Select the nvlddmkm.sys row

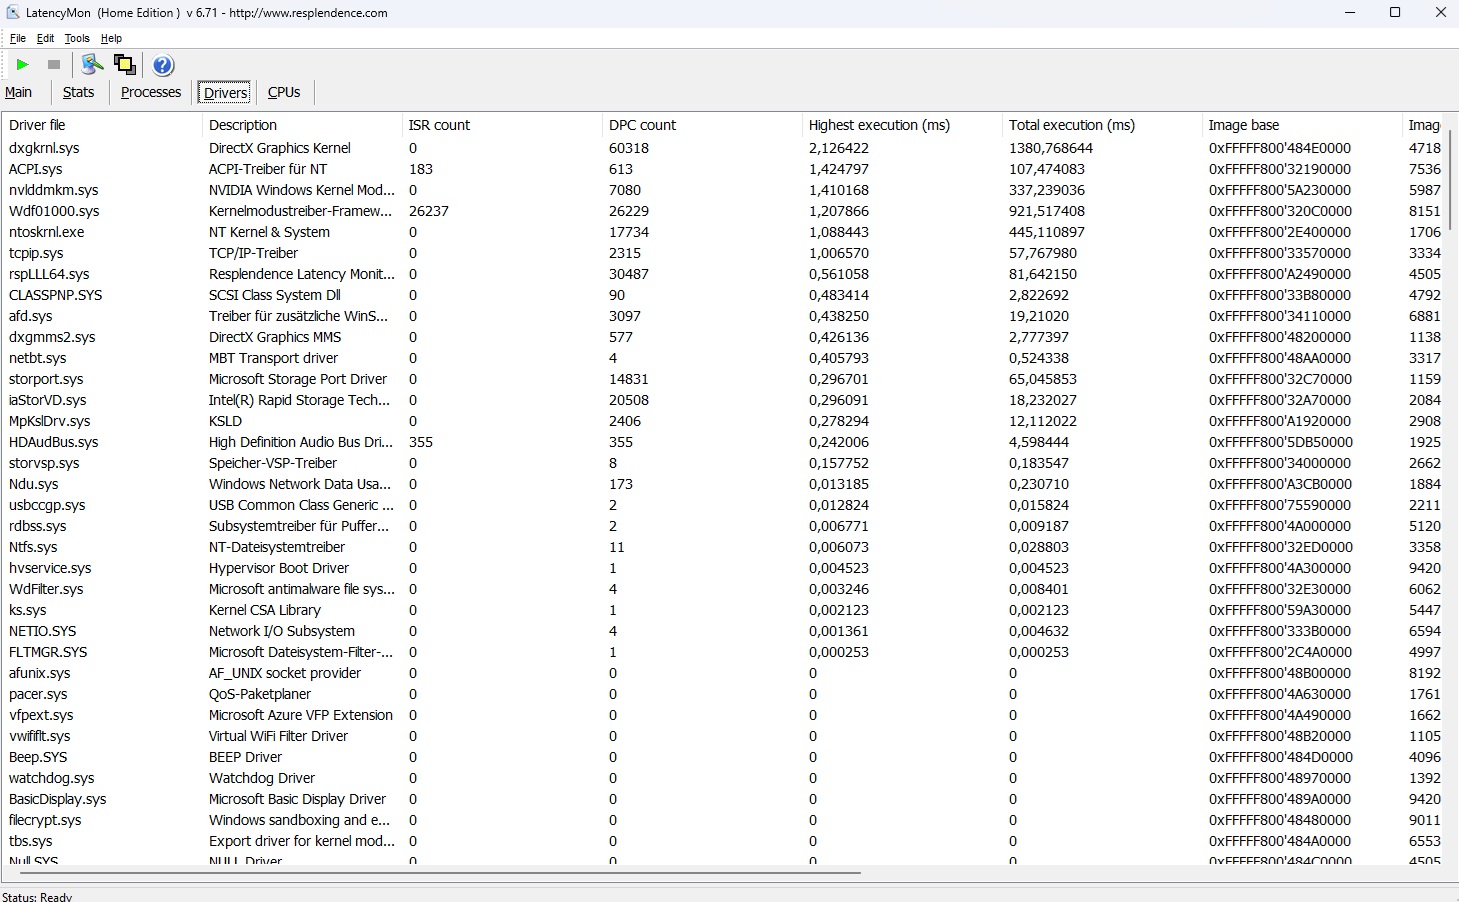(x=724, y=190)
